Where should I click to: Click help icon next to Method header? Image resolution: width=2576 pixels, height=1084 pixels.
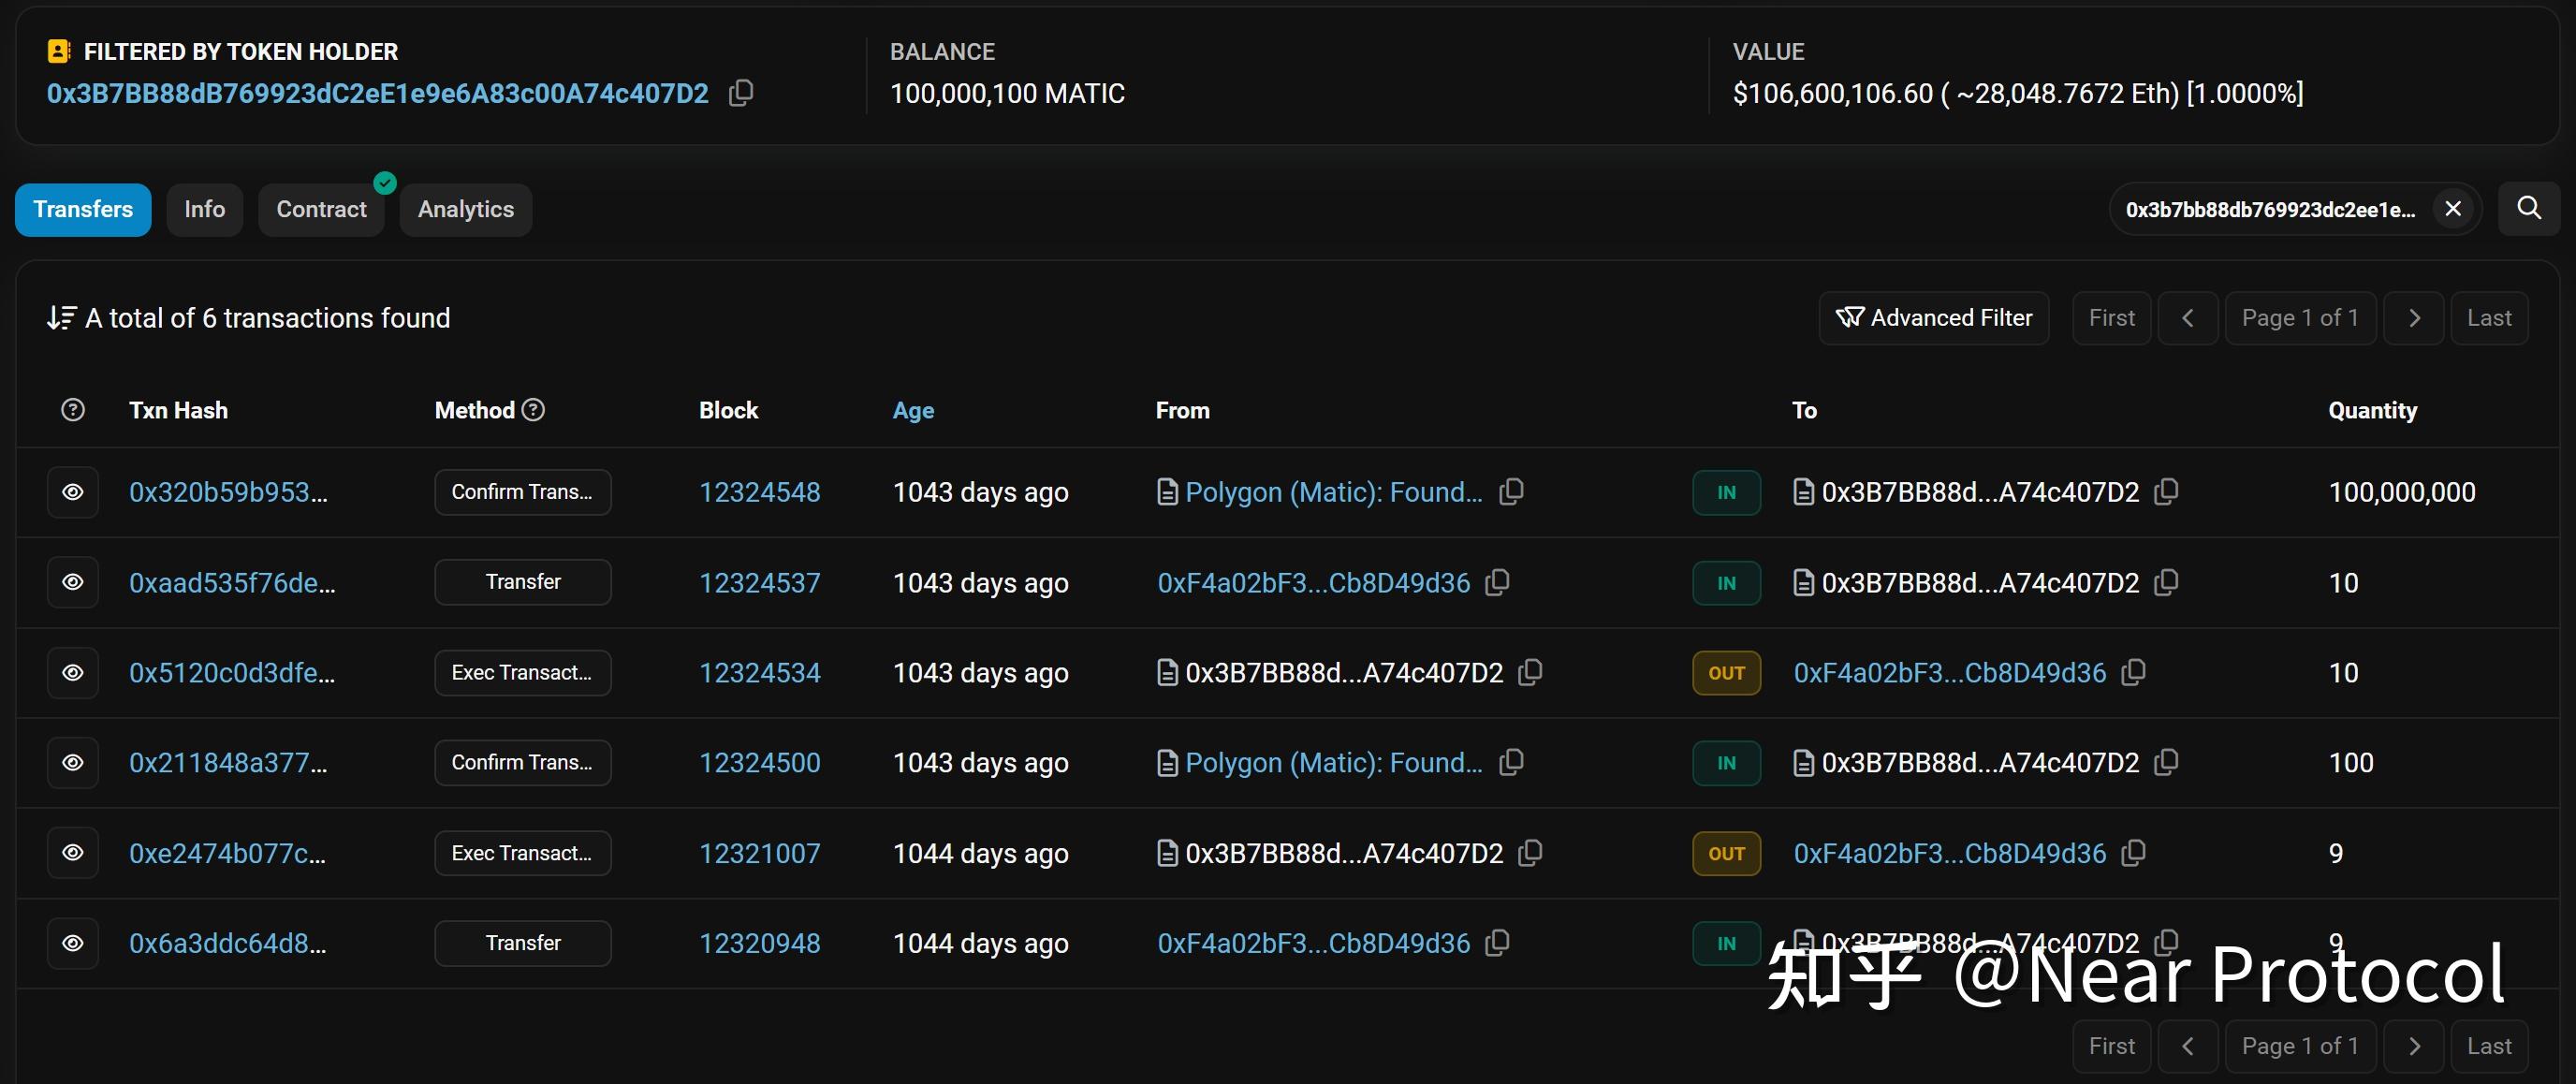tap(534, 410)
